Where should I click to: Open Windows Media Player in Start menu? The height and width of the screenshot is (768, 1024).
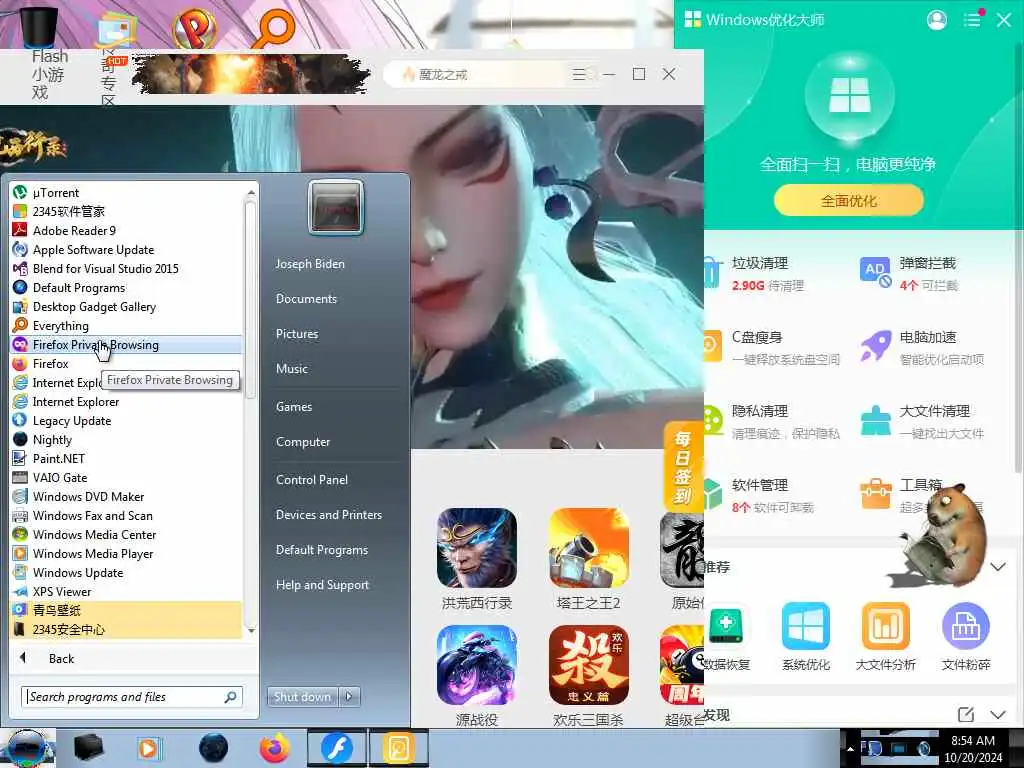tap(126, 553)
